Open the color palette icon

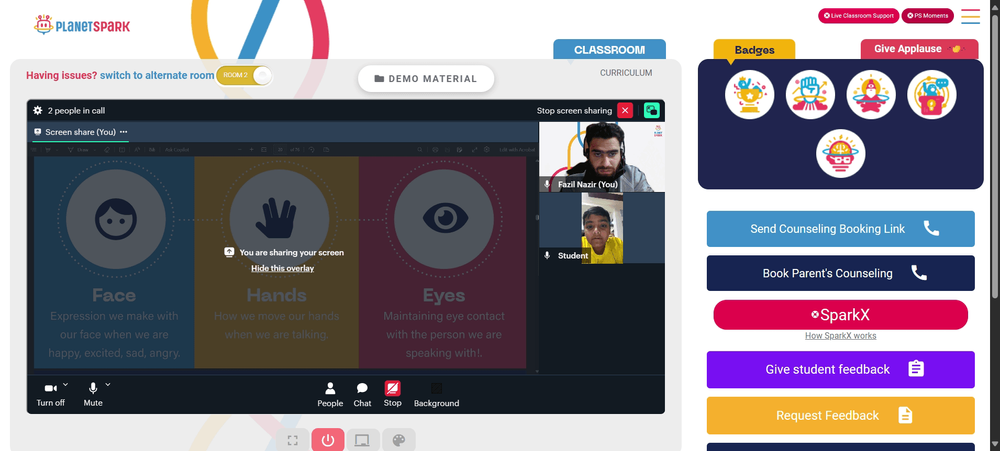(x=399, y=440)
